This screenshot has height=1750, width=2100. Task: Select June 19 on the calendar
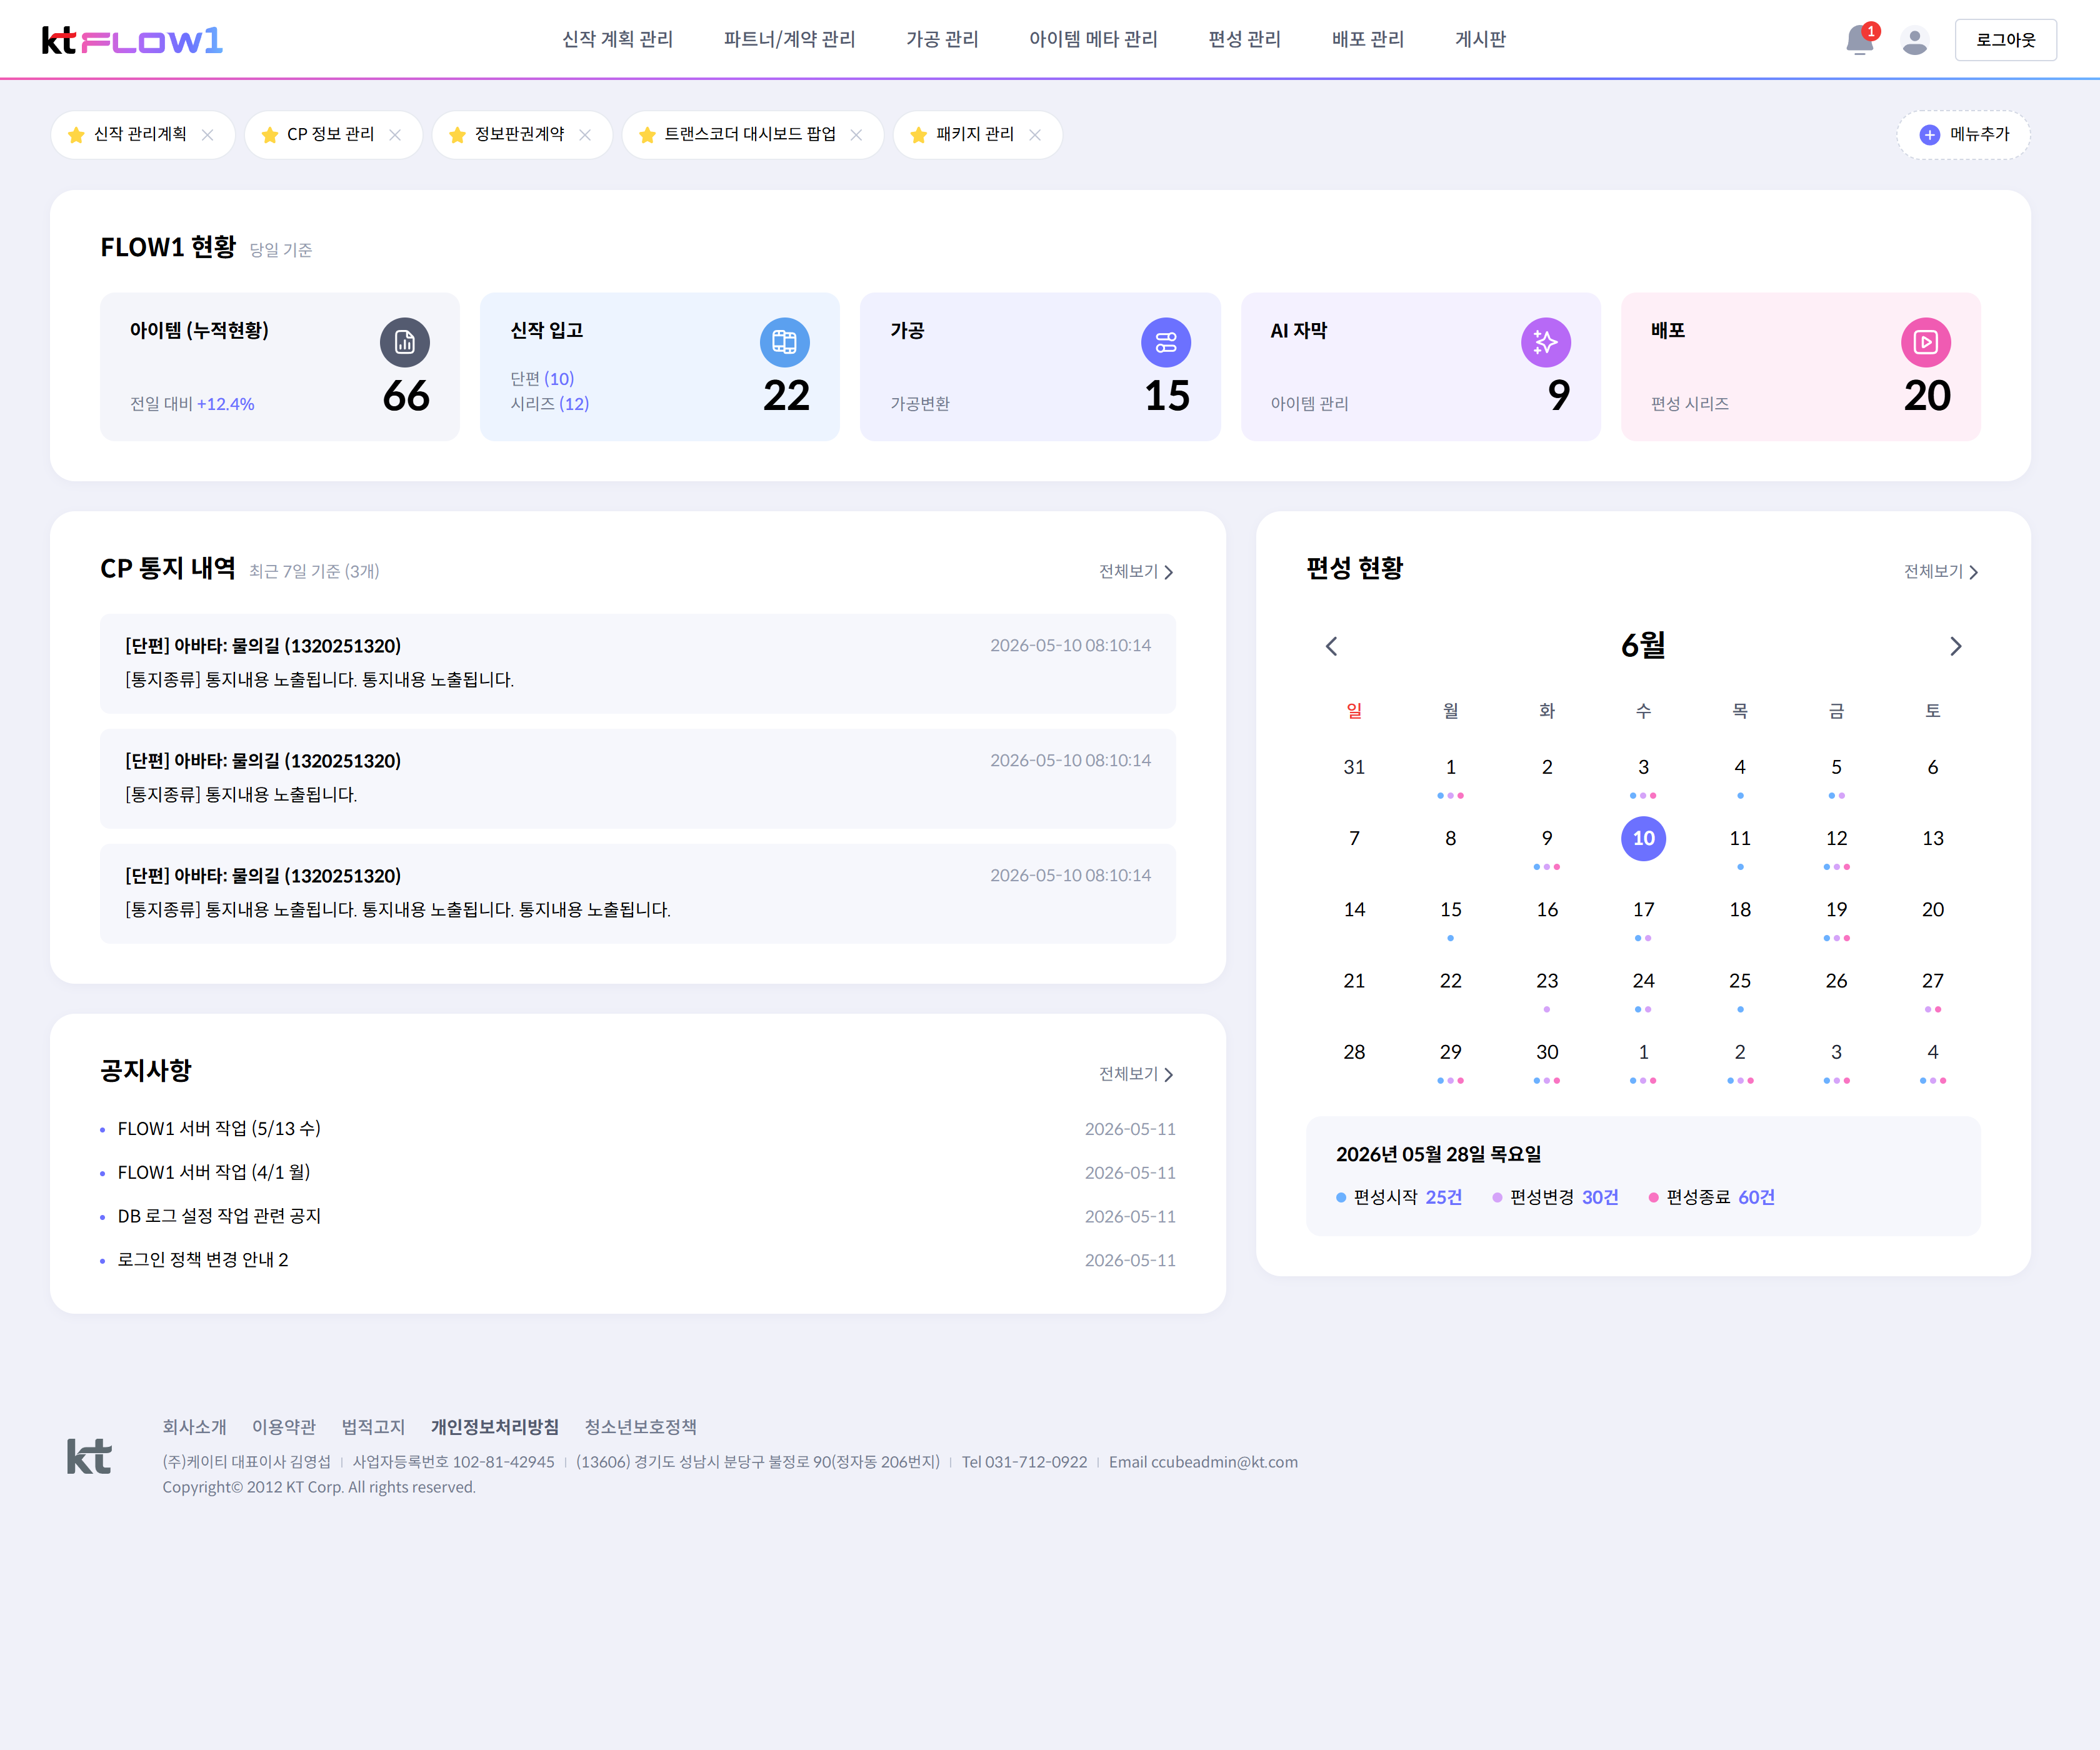(x=1836, y=910)
